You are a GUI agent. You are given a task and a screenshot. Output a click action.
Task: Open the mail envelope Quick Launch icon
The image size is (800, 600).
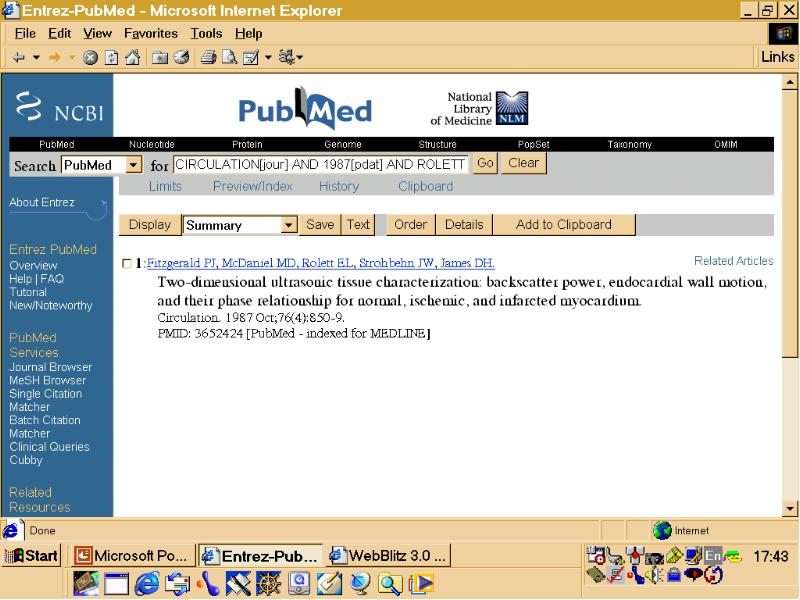pos(177,584)
